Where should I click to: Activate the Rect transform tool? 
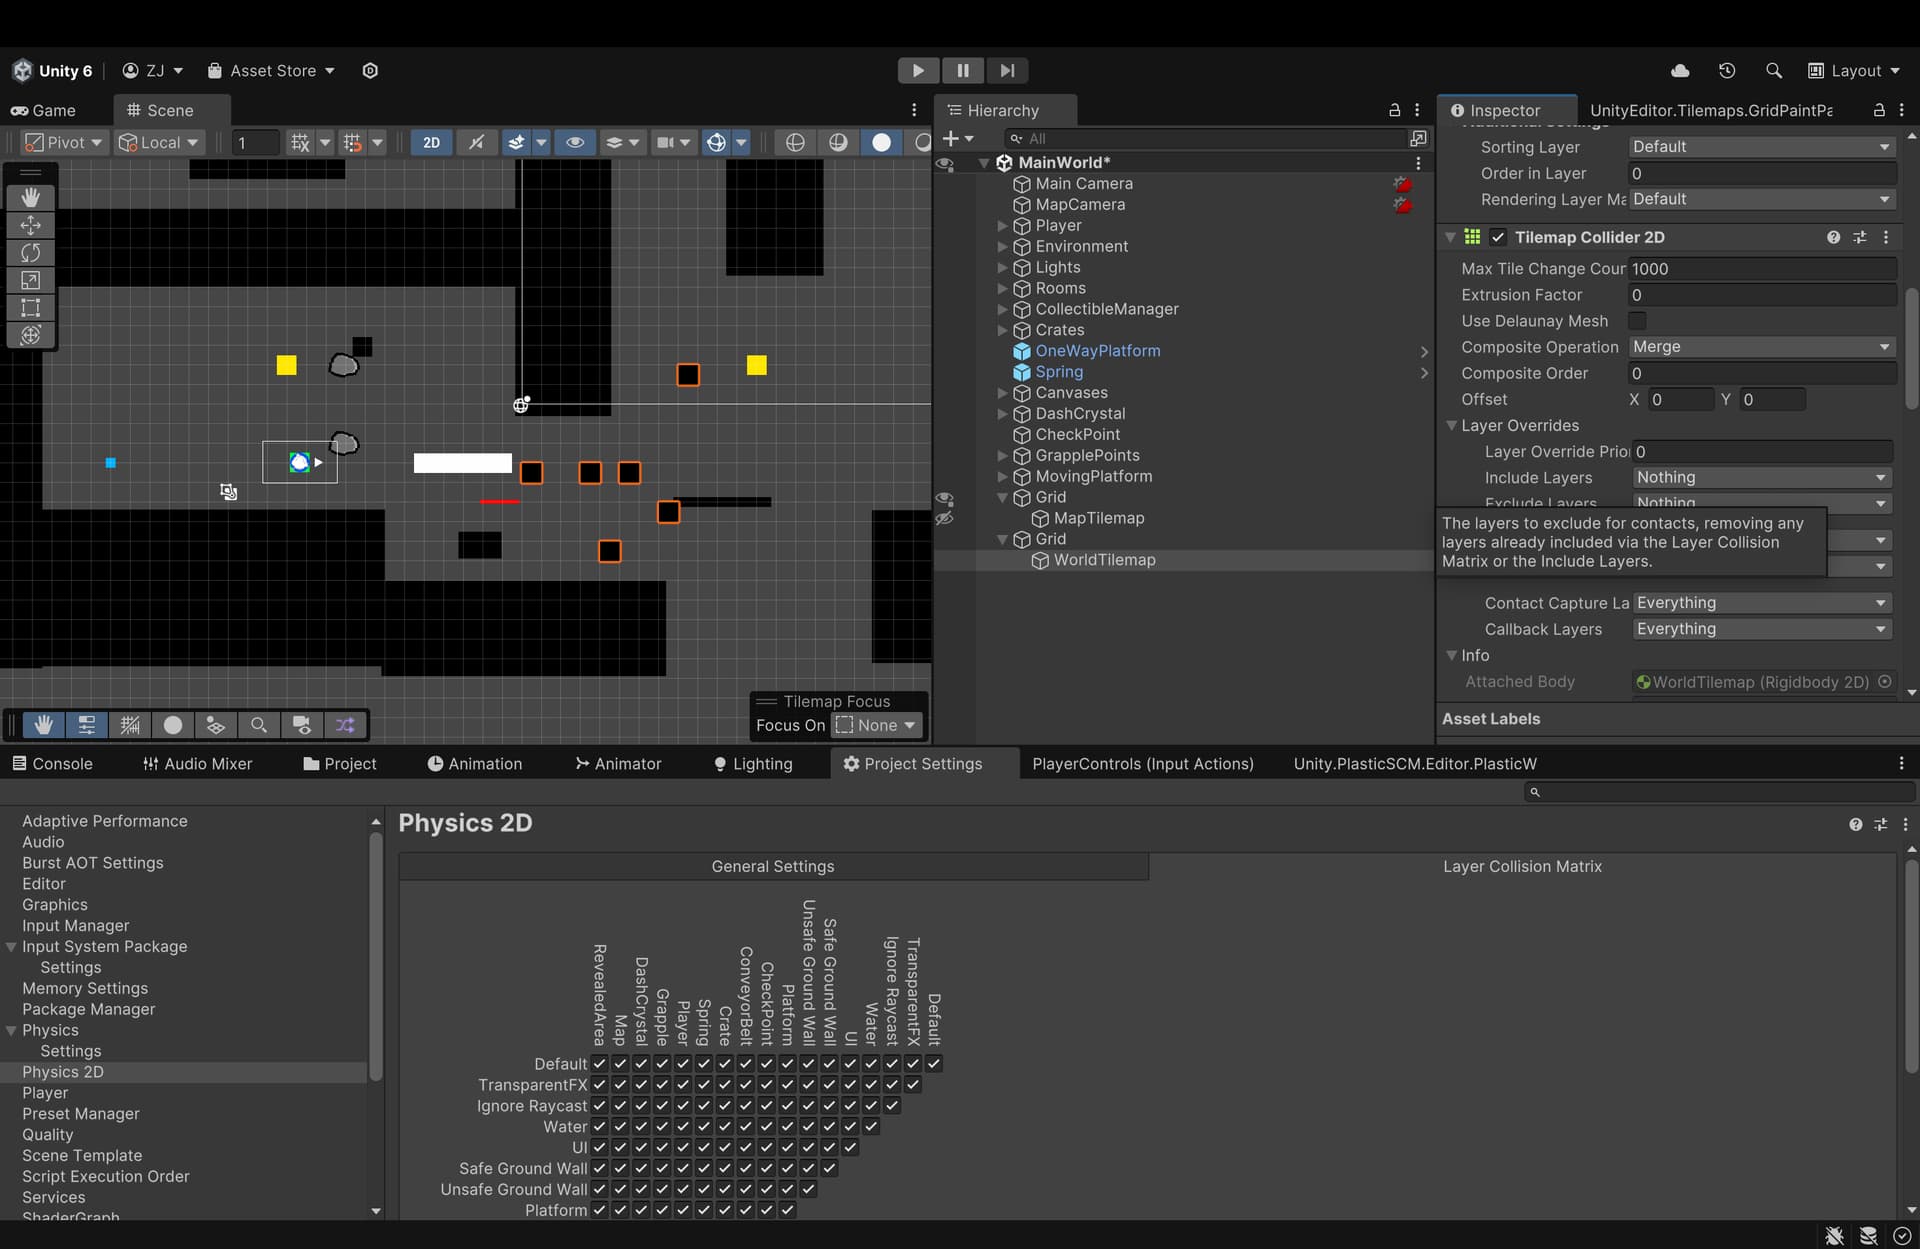[31, 308]
